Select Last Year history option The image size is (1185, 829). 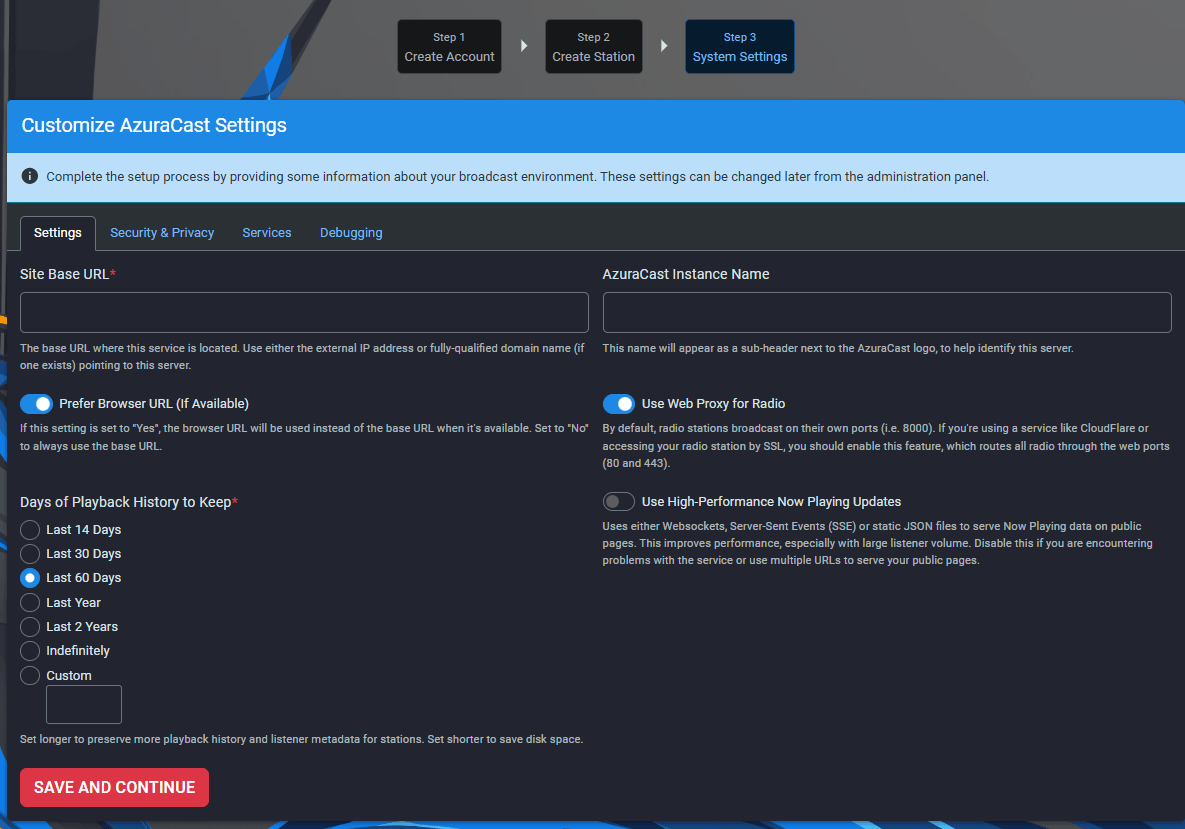[x=30, y=603]
